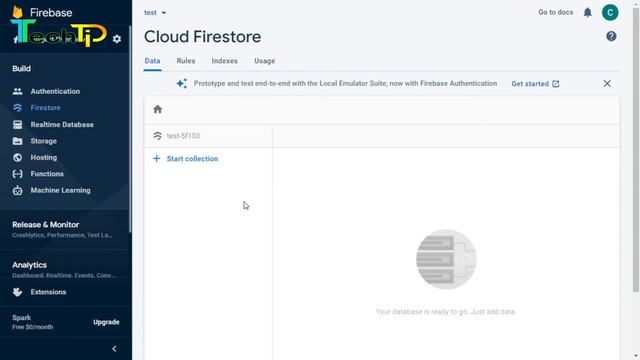
Task: Click the Extensions icon in sidebar
Action: pos(18,292)
